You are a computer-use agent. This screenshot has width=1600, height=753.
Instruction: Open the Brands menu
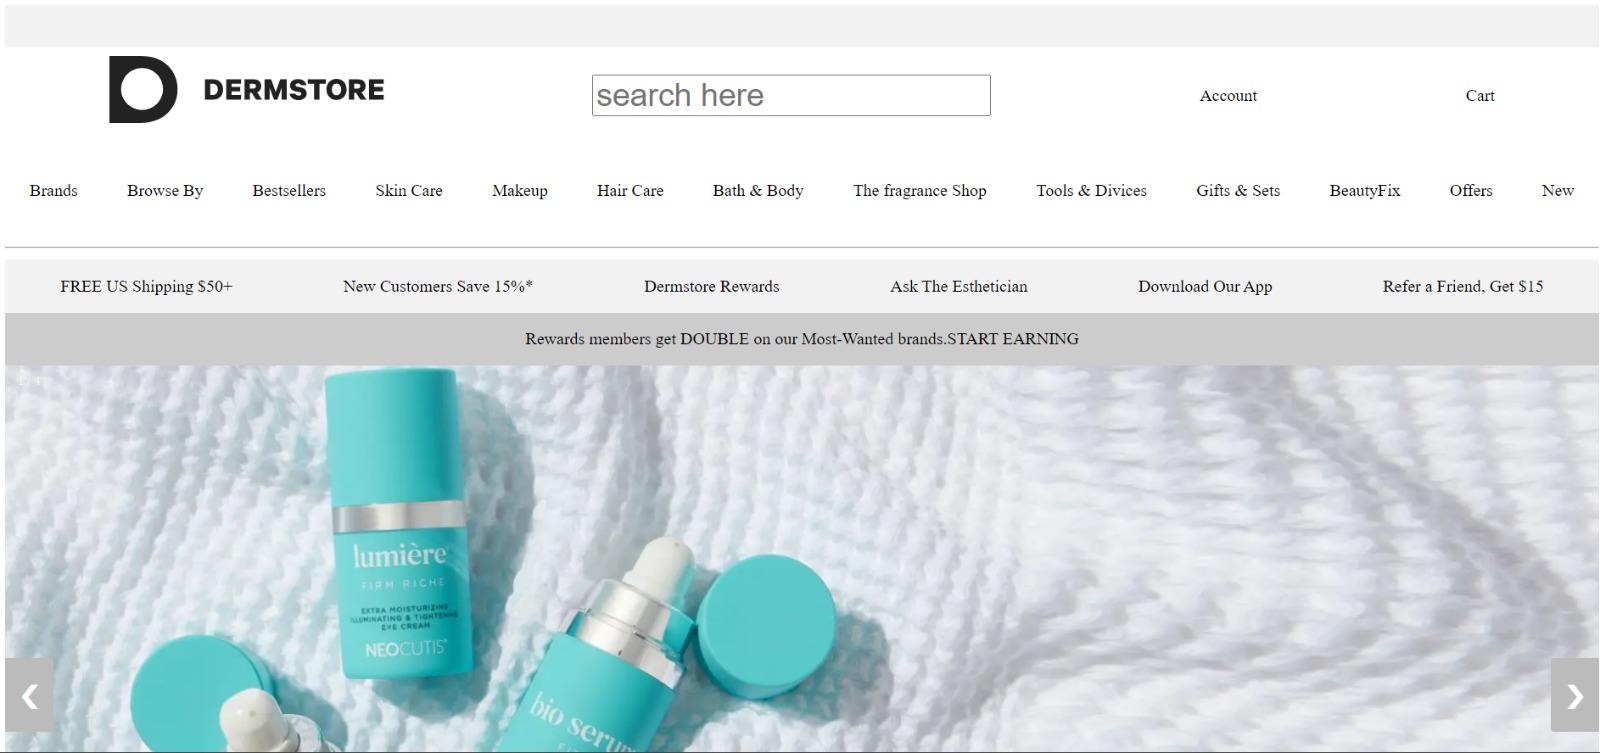pos(54,191)
